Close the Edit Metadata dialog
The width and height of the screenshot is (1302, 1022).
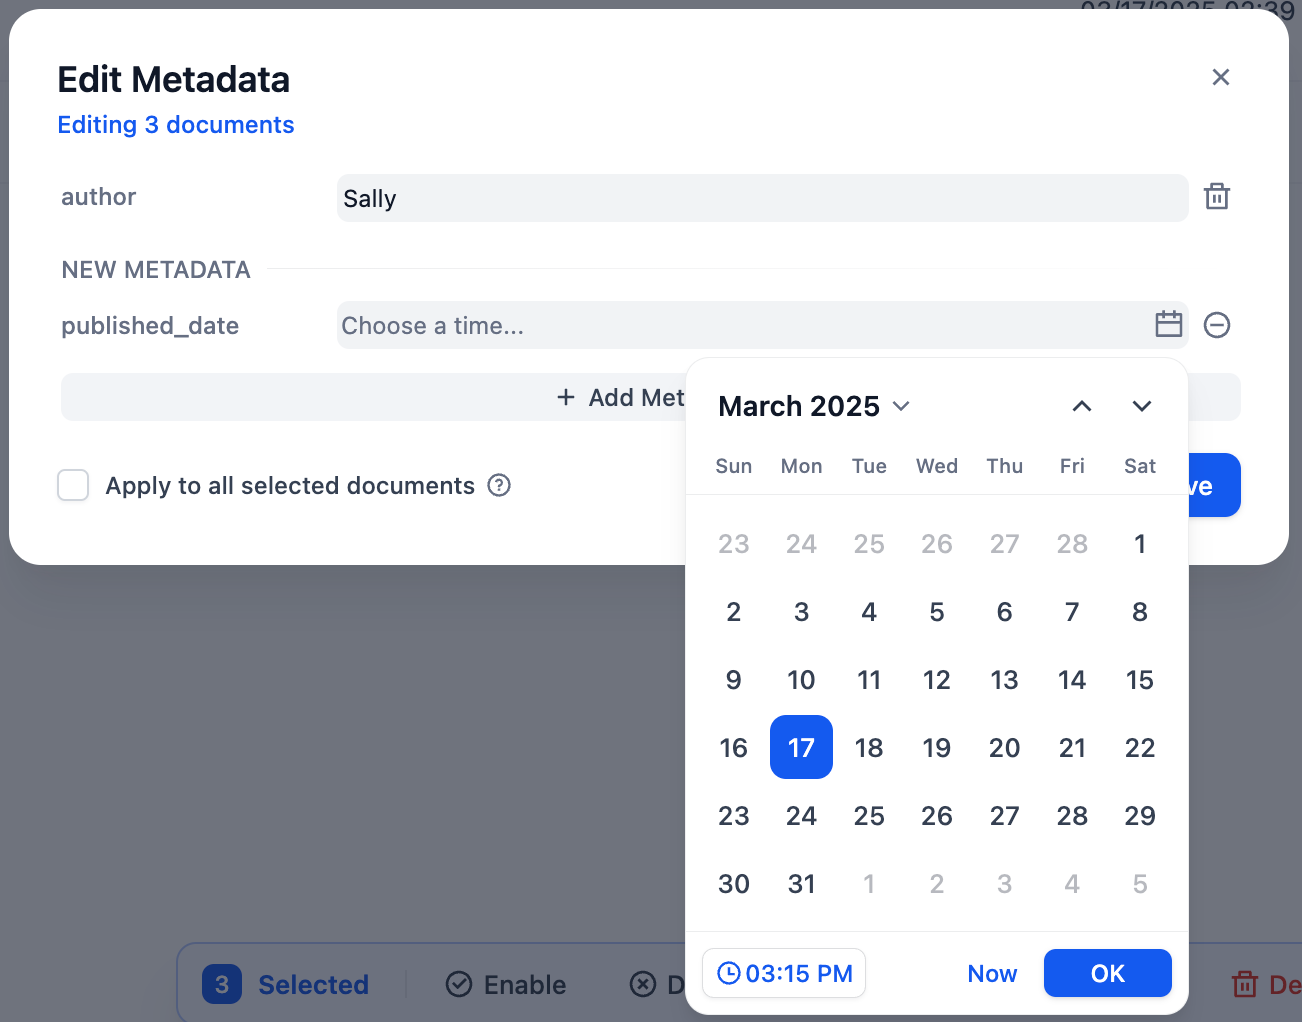click(x=1220, y=78)
